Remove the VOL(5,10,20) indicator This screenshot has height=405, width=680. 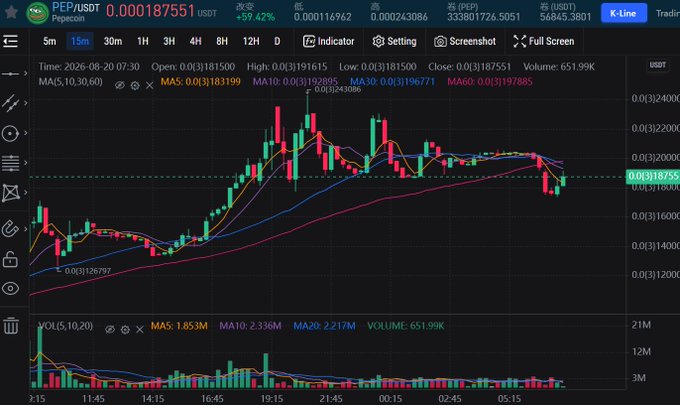click(x=140, y=330)
